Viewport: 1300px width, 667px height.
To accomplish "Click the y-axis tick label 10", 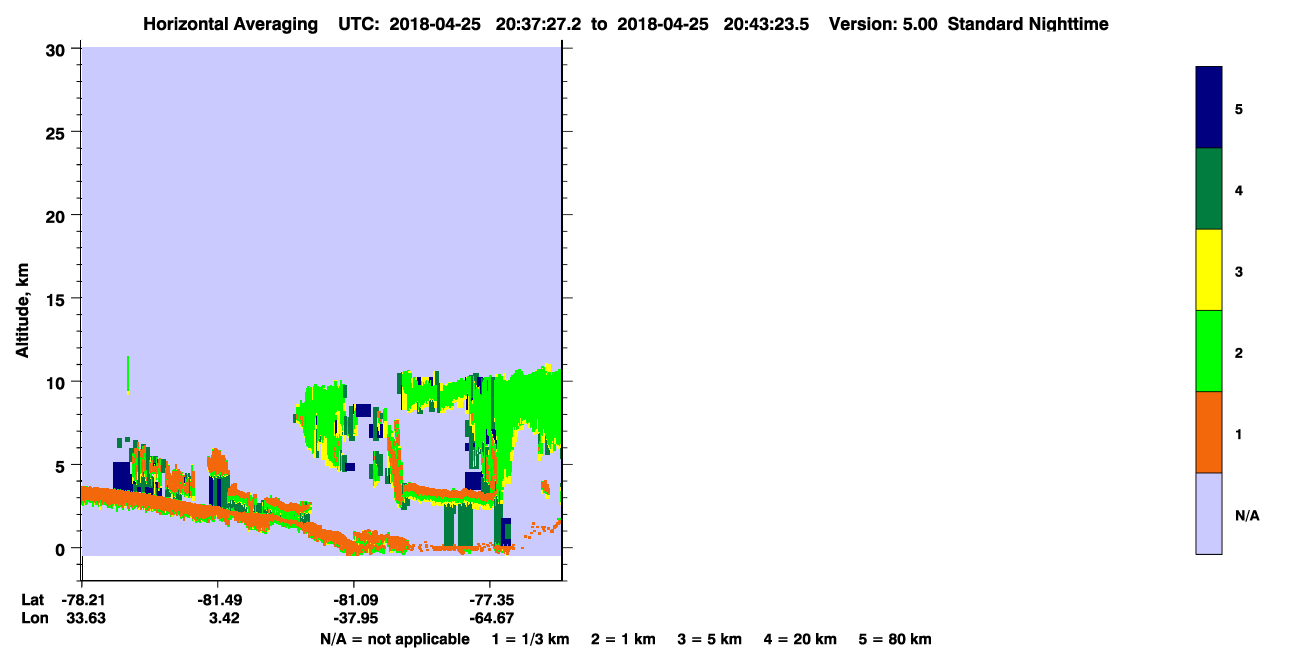I will tap(58, 382).
